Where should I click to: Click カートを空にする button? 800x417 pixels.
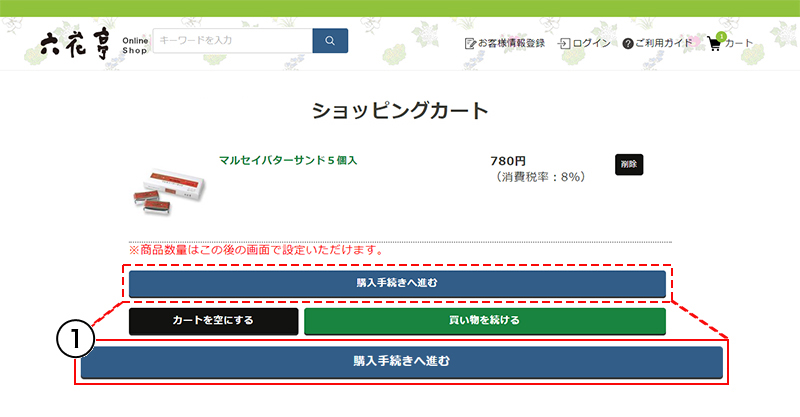coord(213,321)
